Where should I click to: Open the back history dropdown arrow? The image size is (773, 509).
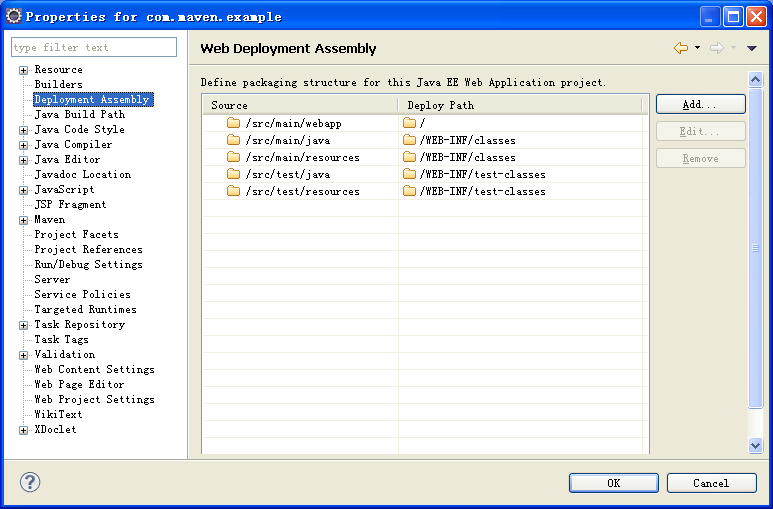697,48
